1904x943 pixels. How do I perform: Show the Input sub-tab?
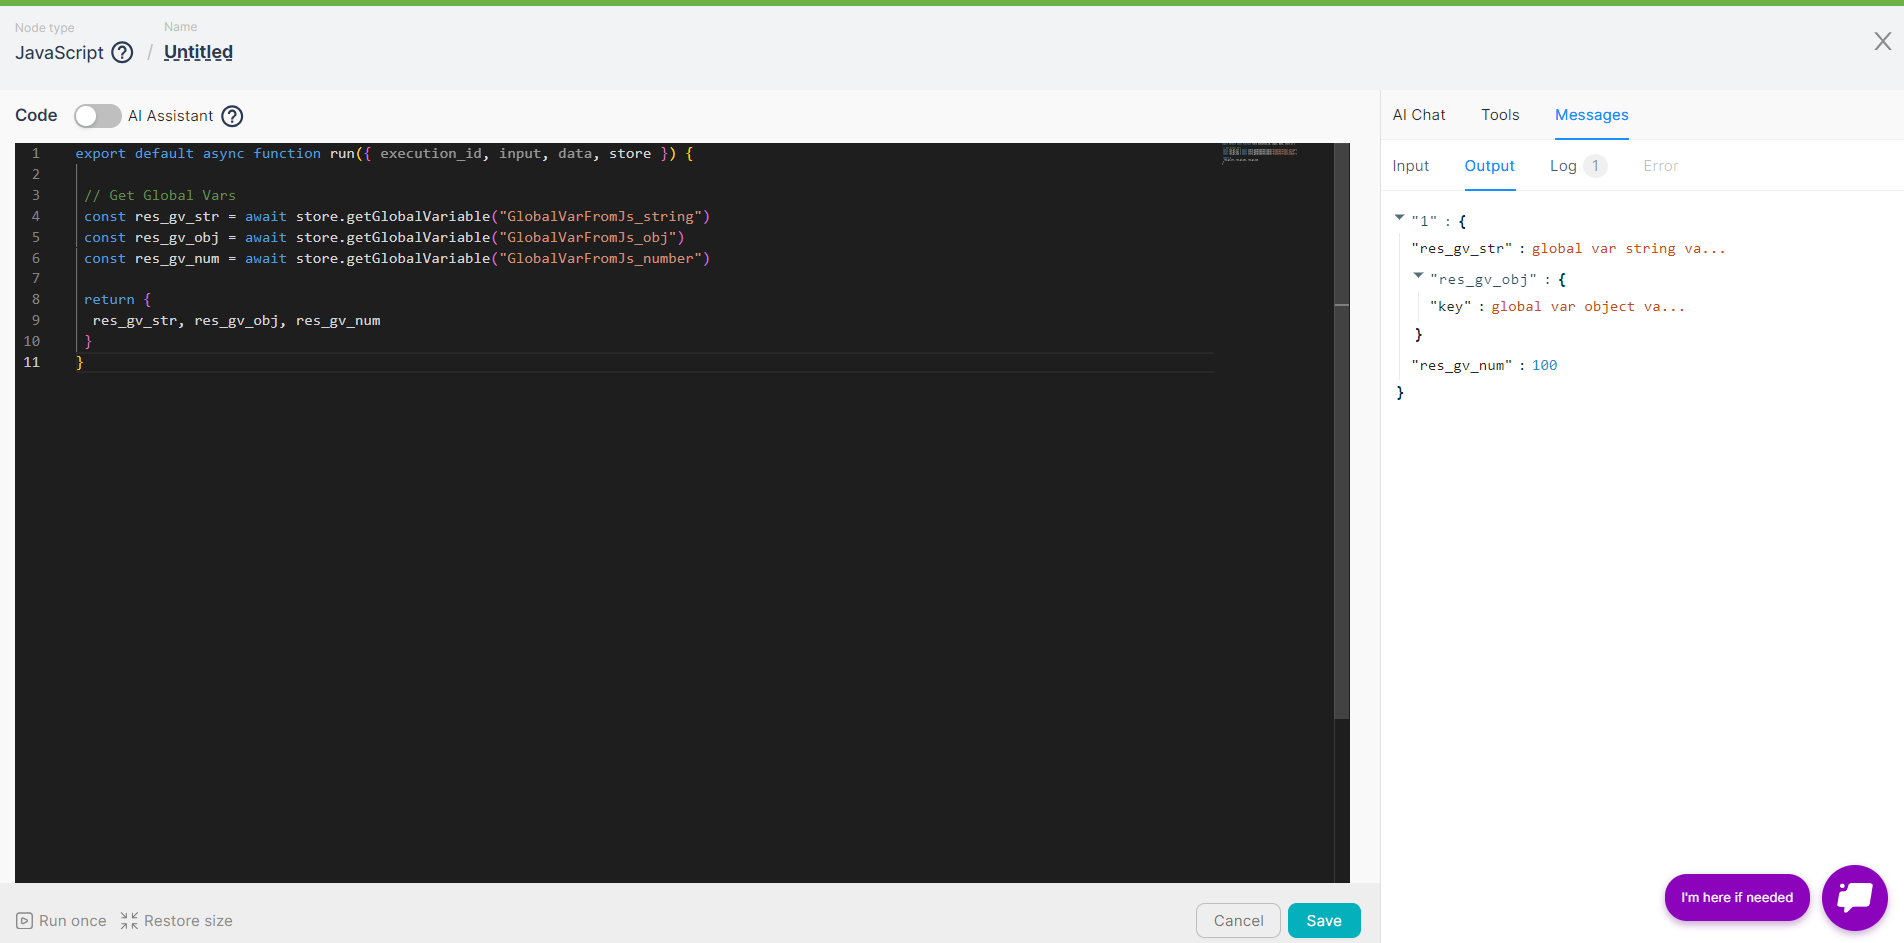[x=1410, y=166]
